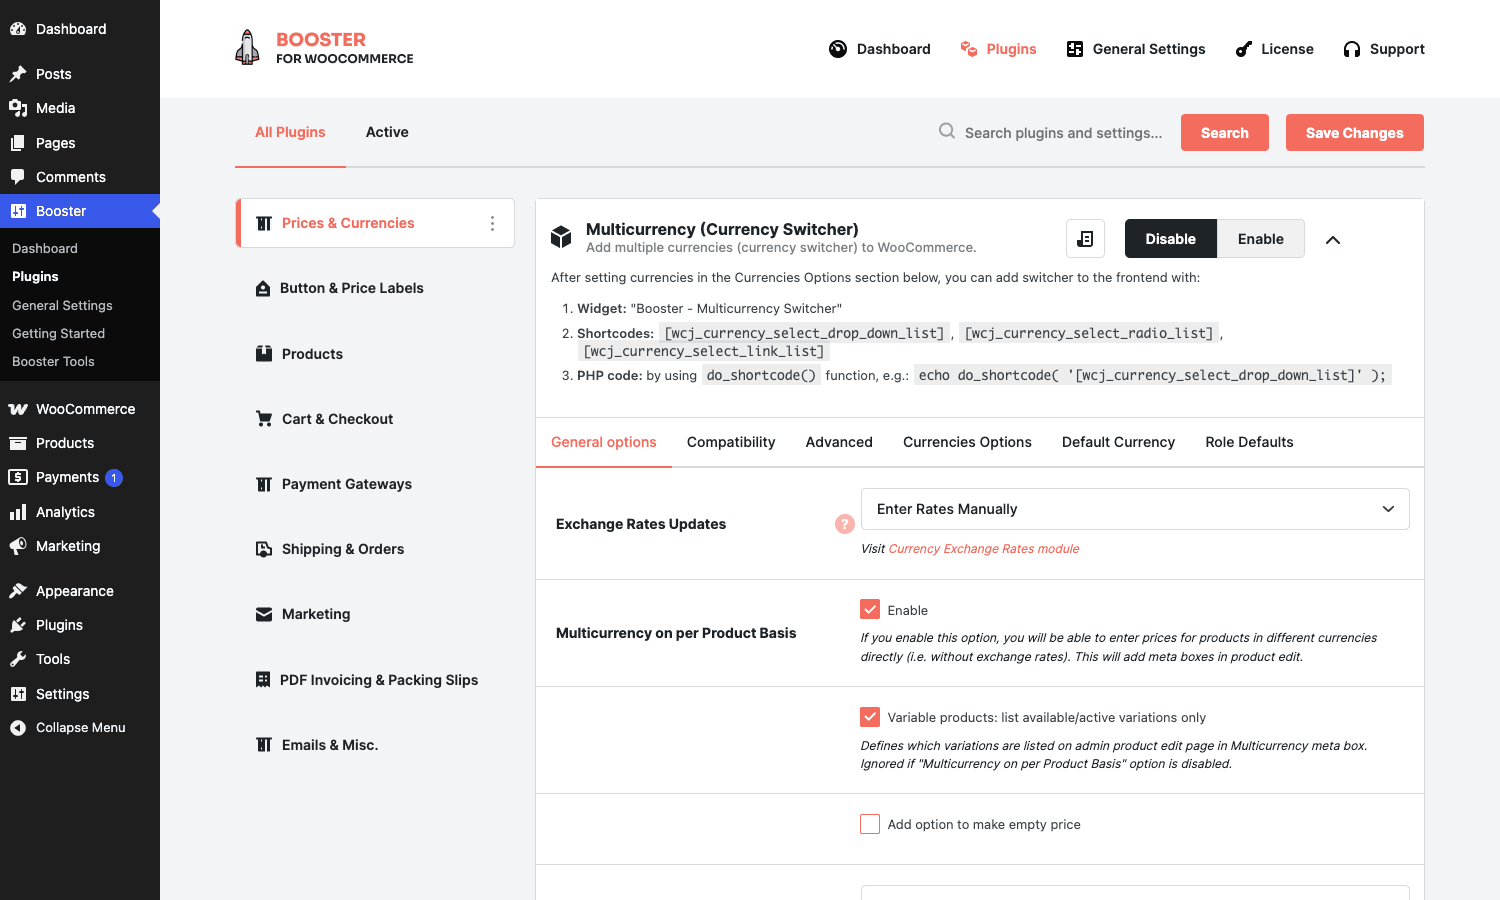Open Payments menu with notification badge
The height and width of the screenshot is (900, 1500).
coord(80,477)
